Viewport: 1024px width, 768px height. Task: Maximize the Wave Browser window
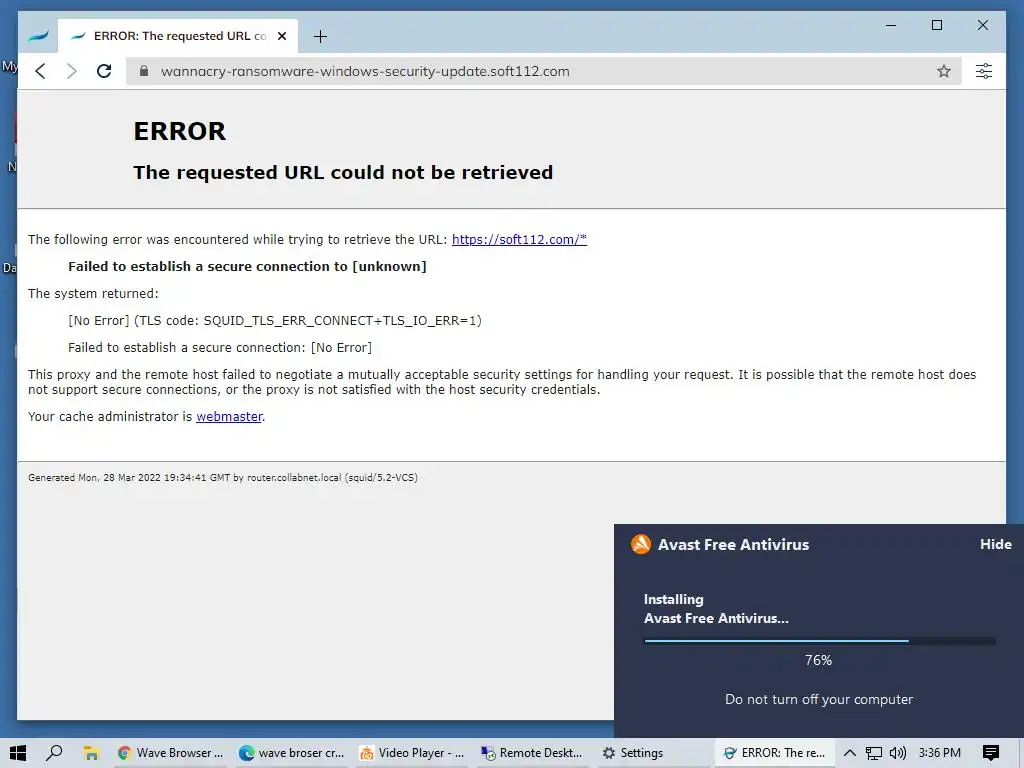click(936, 25)
